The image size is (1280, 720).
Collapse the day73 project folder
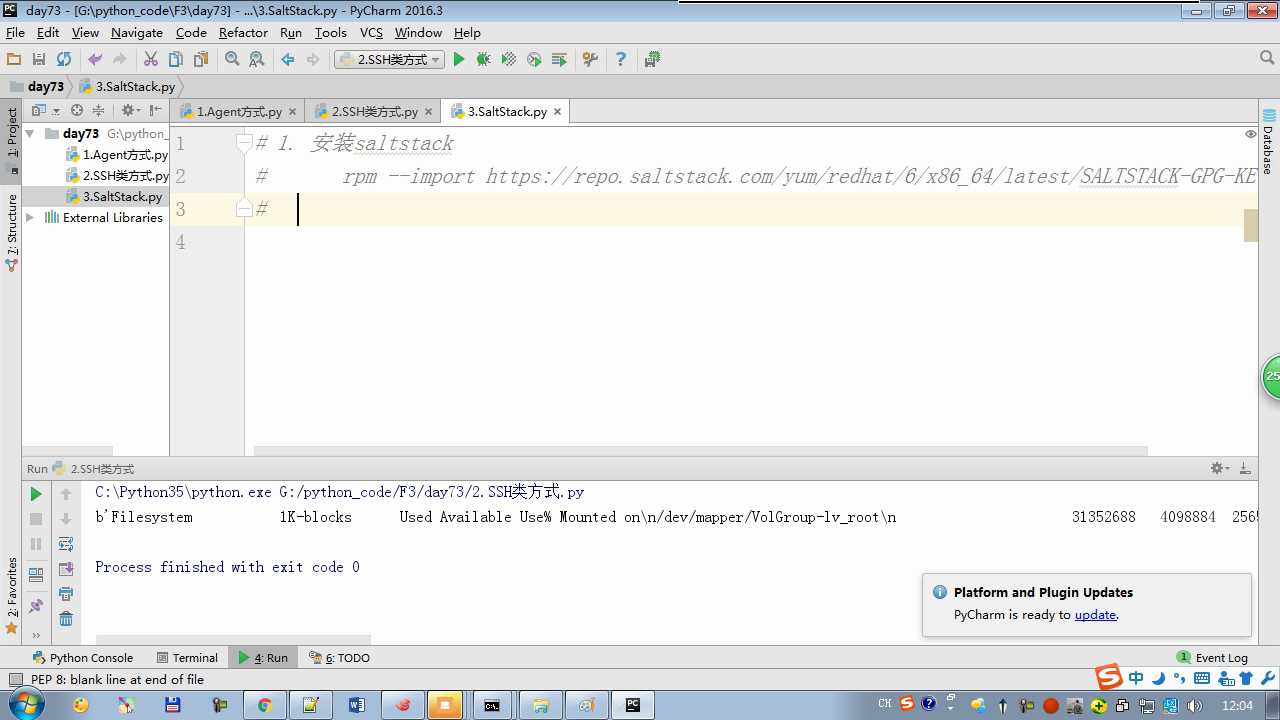[x=30, y=133]
